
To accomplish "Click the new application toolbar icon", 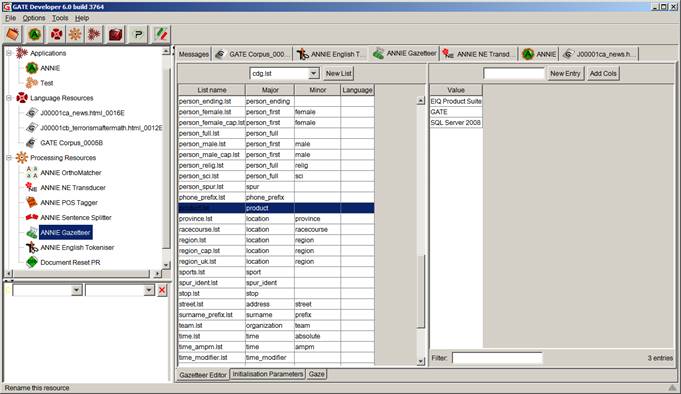I will 94,34.
